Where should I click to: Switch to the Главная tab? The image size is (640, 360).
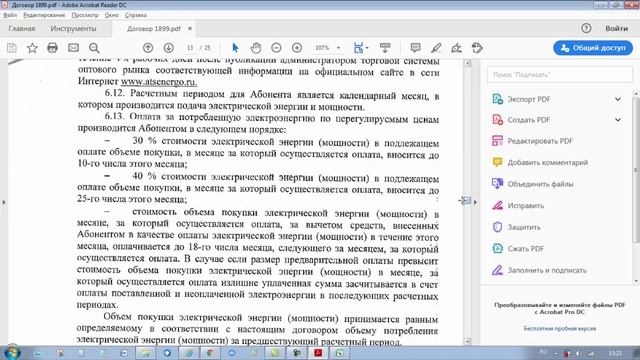click(22, 29)
